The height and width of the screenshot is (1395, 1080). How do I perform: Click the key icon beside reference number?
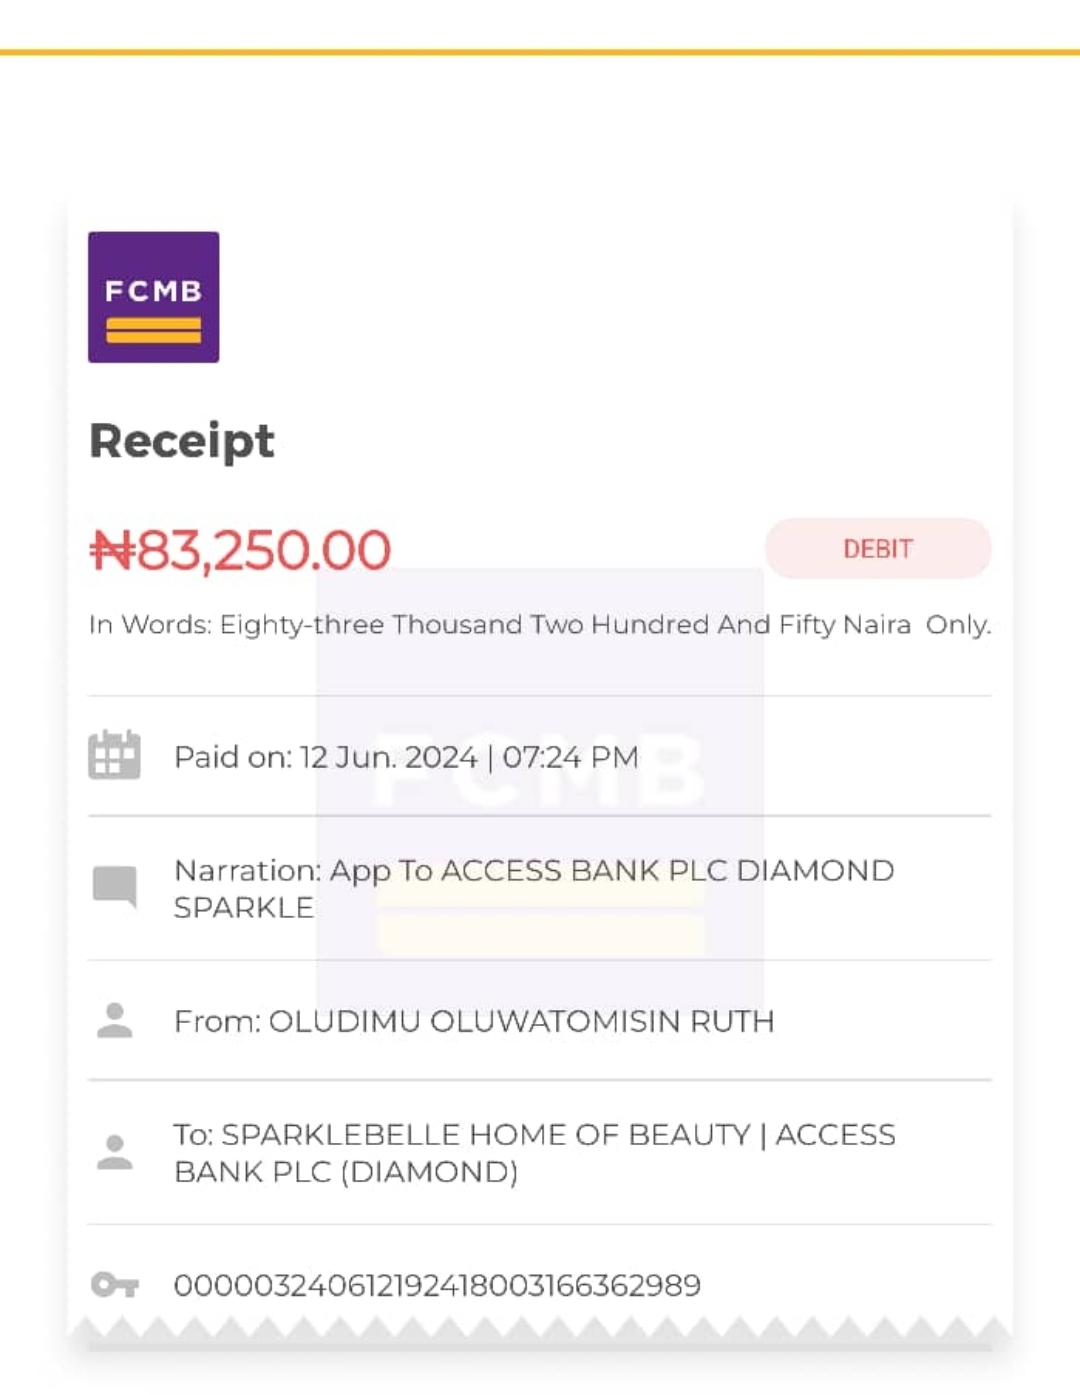(x=114, y=1284)
